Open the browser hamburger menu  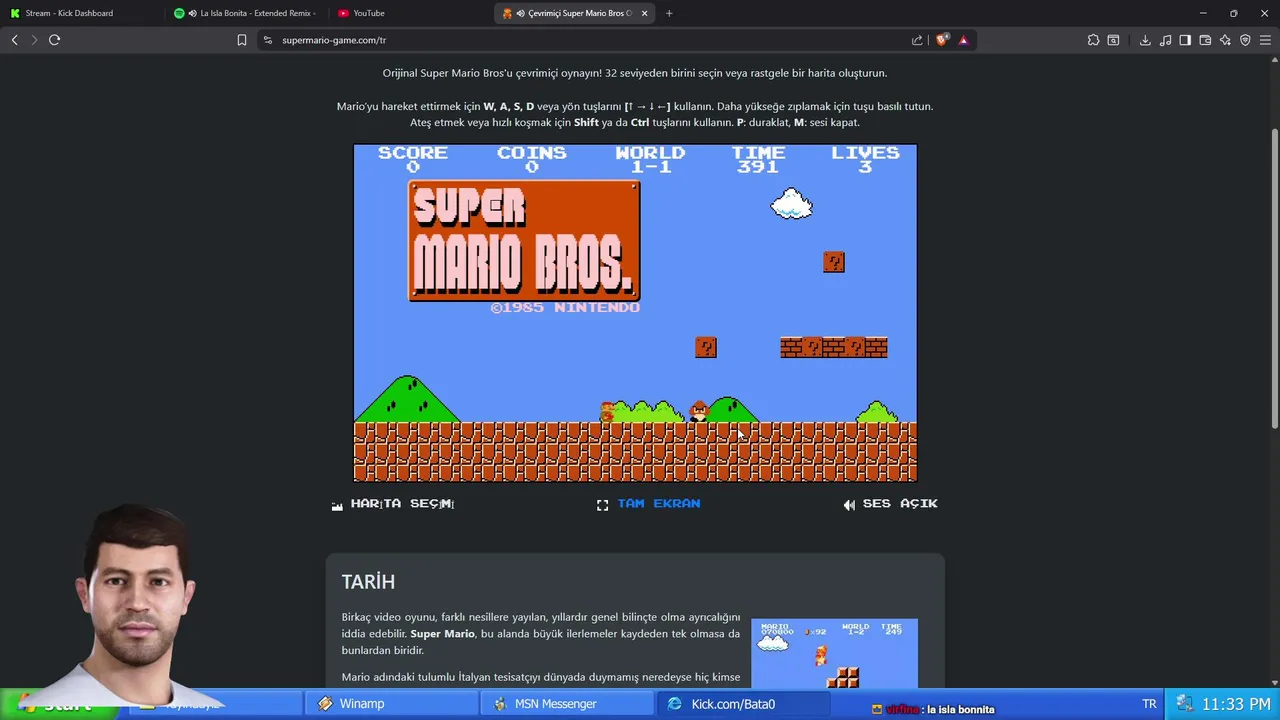tap(1265, 40)
